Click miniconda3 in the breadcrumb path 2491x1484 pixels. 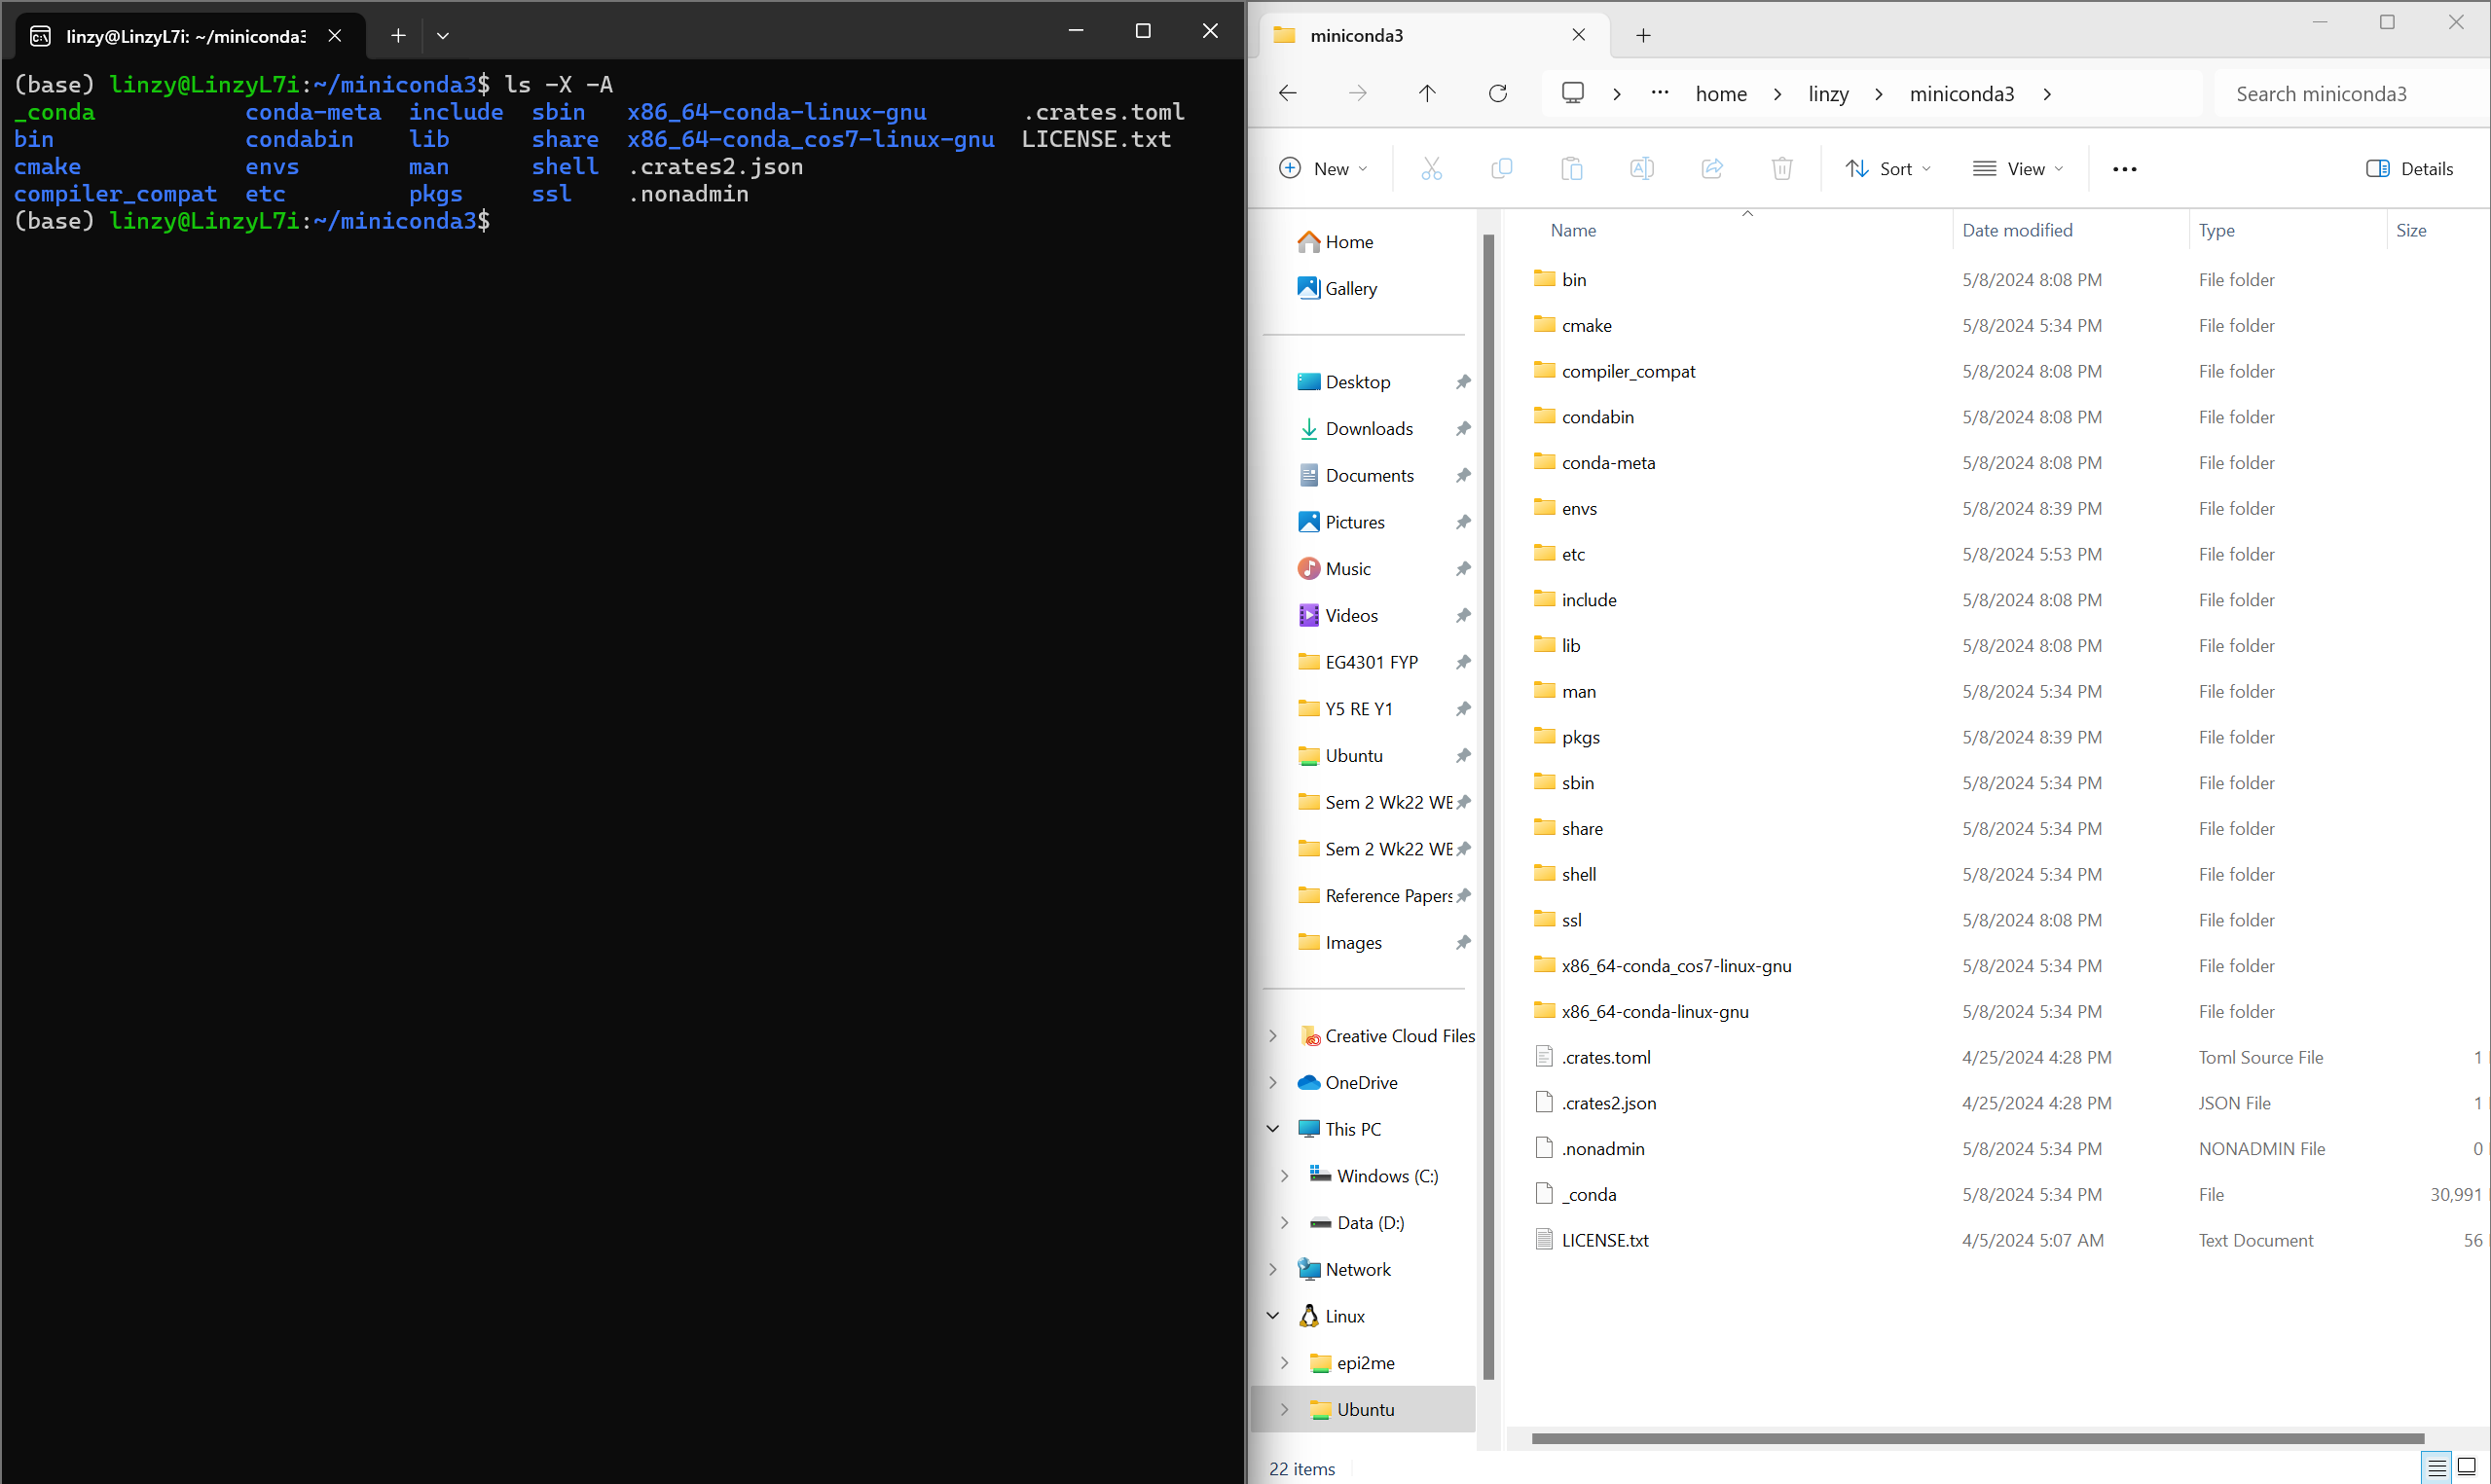point(1961,94)
